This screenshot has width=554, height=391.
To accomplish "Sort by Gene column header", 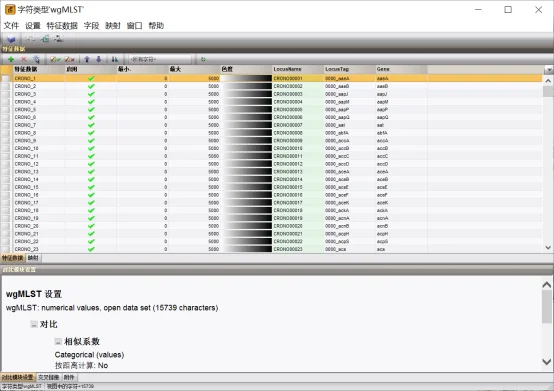I will pos(402,69).
